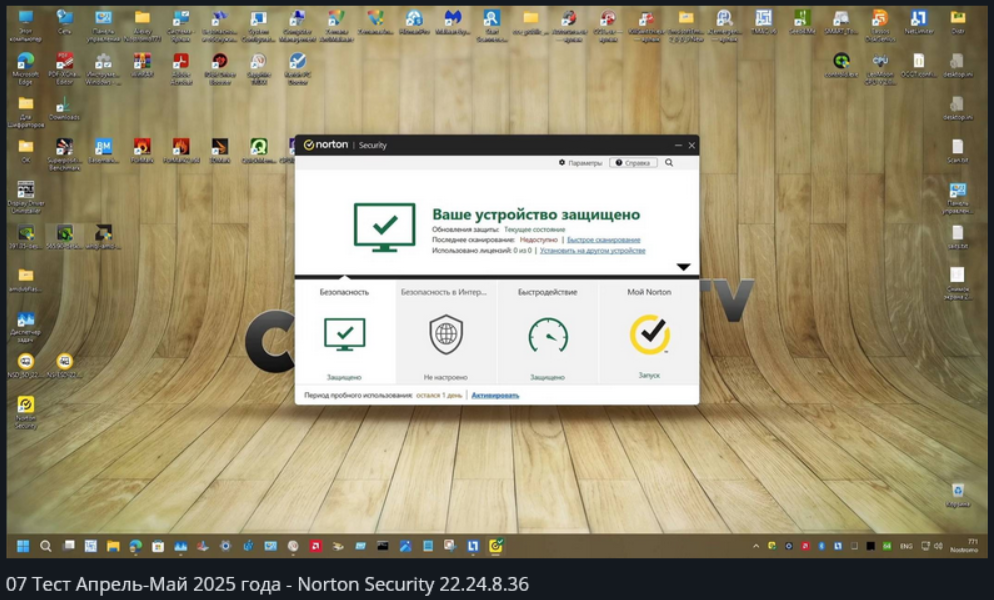
Task: Click 'Ваше устройство защищено' heading
Action: 536,214
